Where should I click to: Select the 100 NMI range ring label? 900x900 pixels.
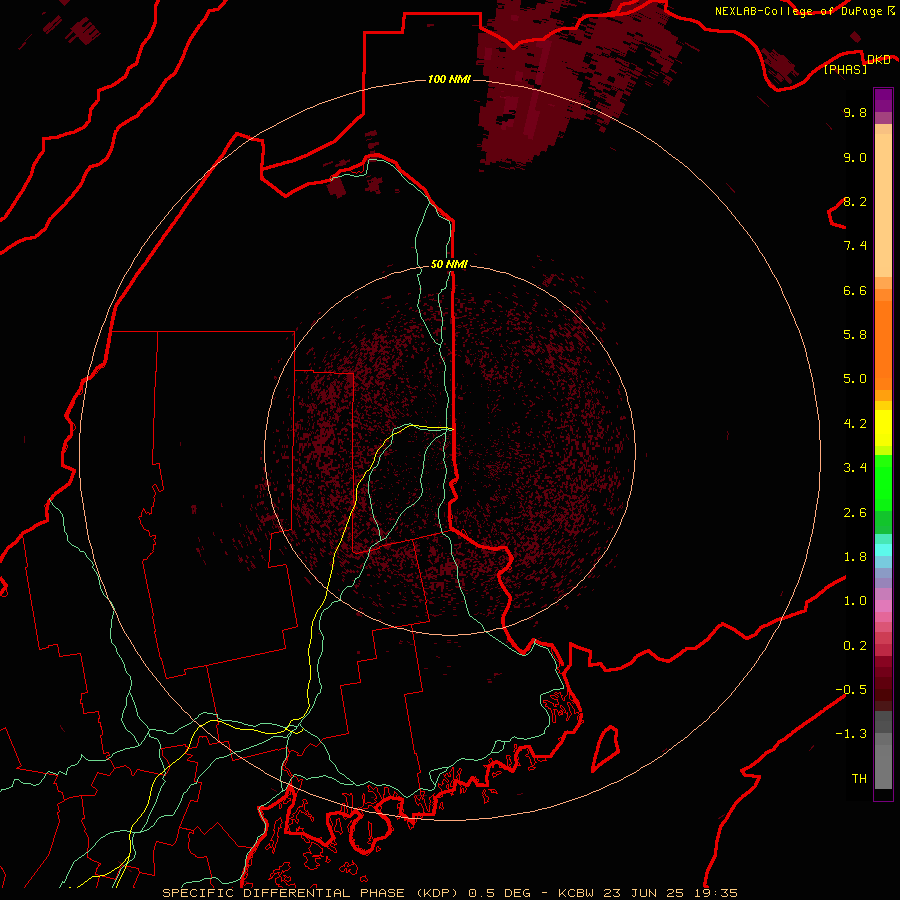(x=449, y=79)
